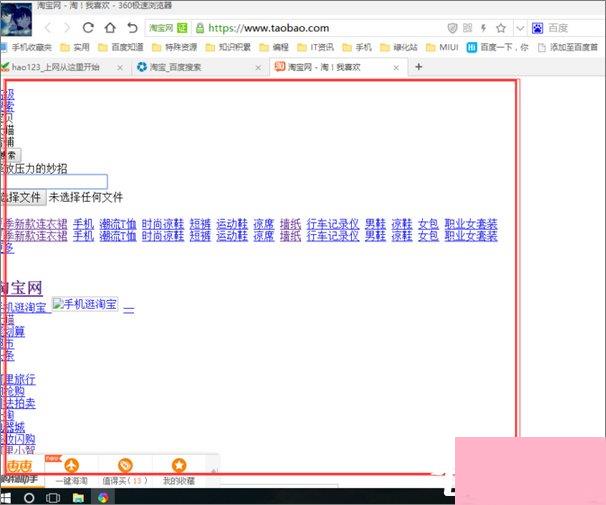Open the 短裤 link in the lower row
The height and width of the screenshot is (505, 606).
(x=200, y=236)
